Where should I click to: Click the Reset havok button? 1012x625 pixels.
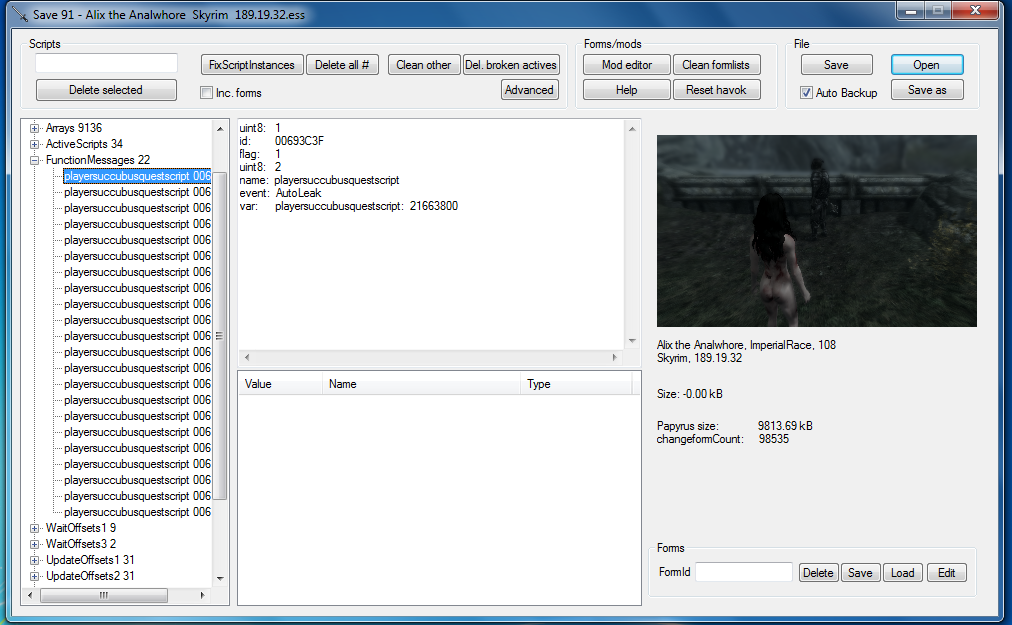click(x=716, y=90)
